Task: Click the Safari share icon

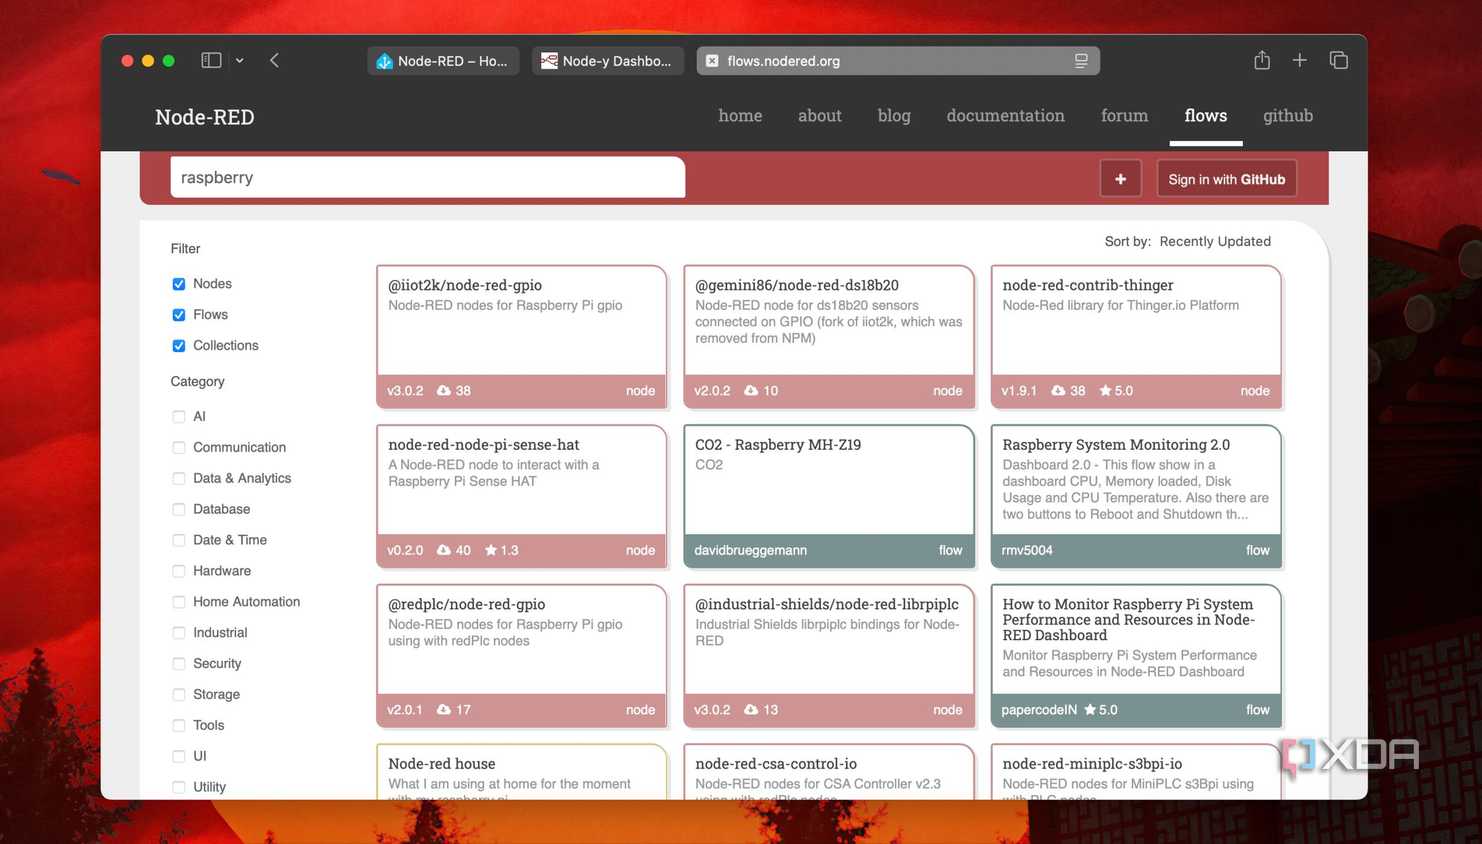Action: coord(1262,60)
